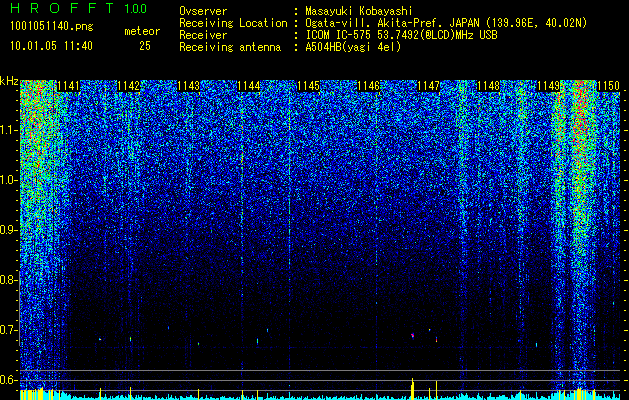Image resolution: width=629 pixels, height=400 pixels.
Task: Click the Ovserver label
Action: tap(203, 11)
